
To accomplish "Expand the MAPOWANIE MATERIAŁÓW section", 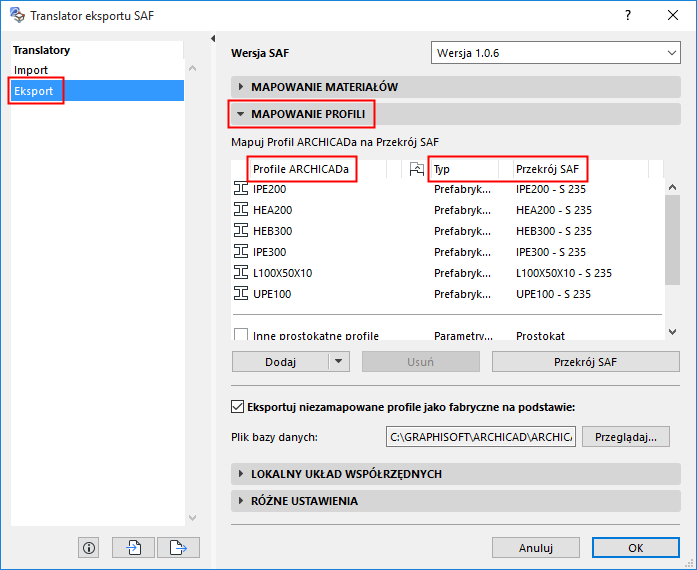I will coord(456,87).
